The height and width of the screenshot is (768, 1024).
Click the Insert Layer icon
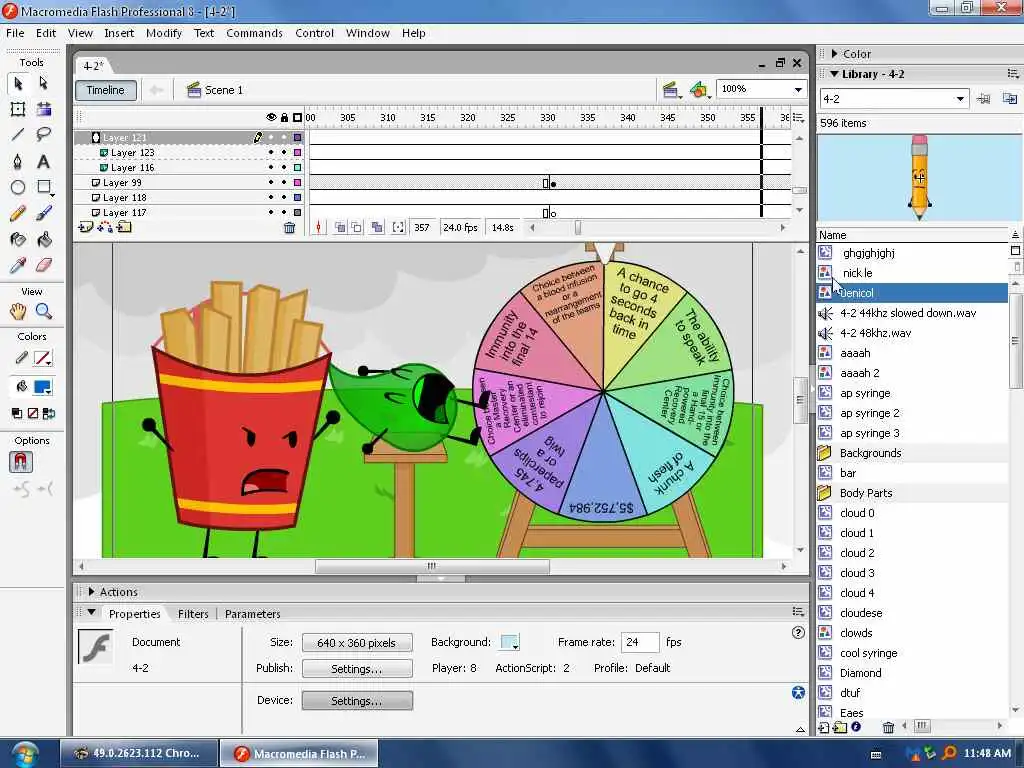86,227
